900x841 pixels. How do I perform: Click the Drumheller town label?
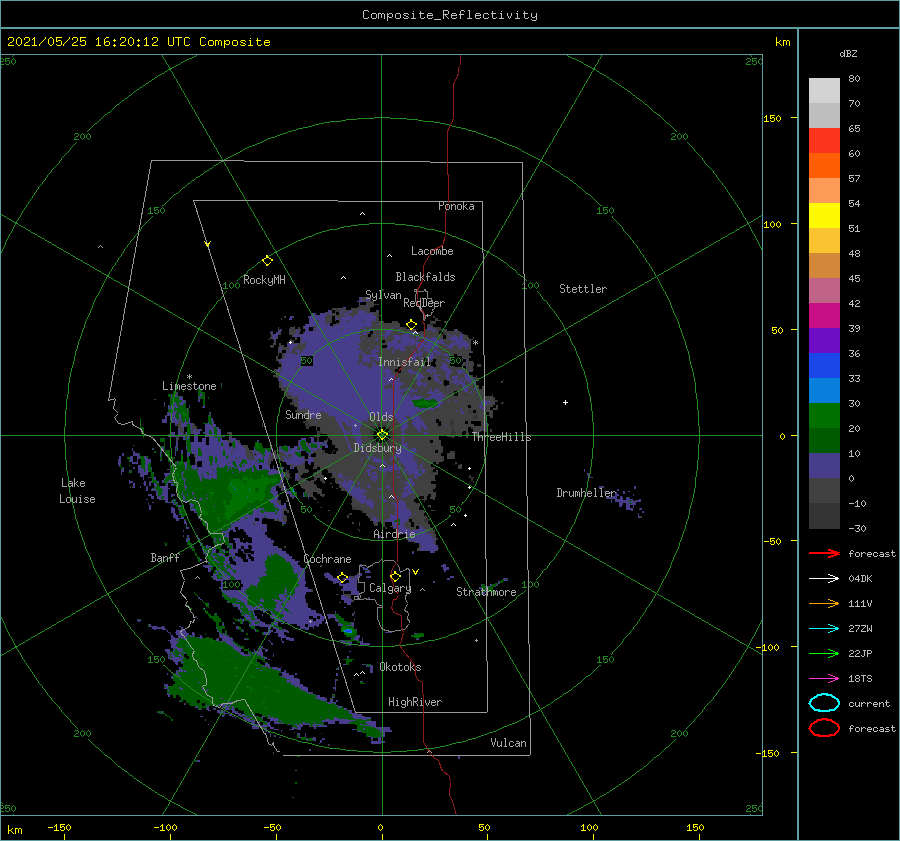coord(586,493)
